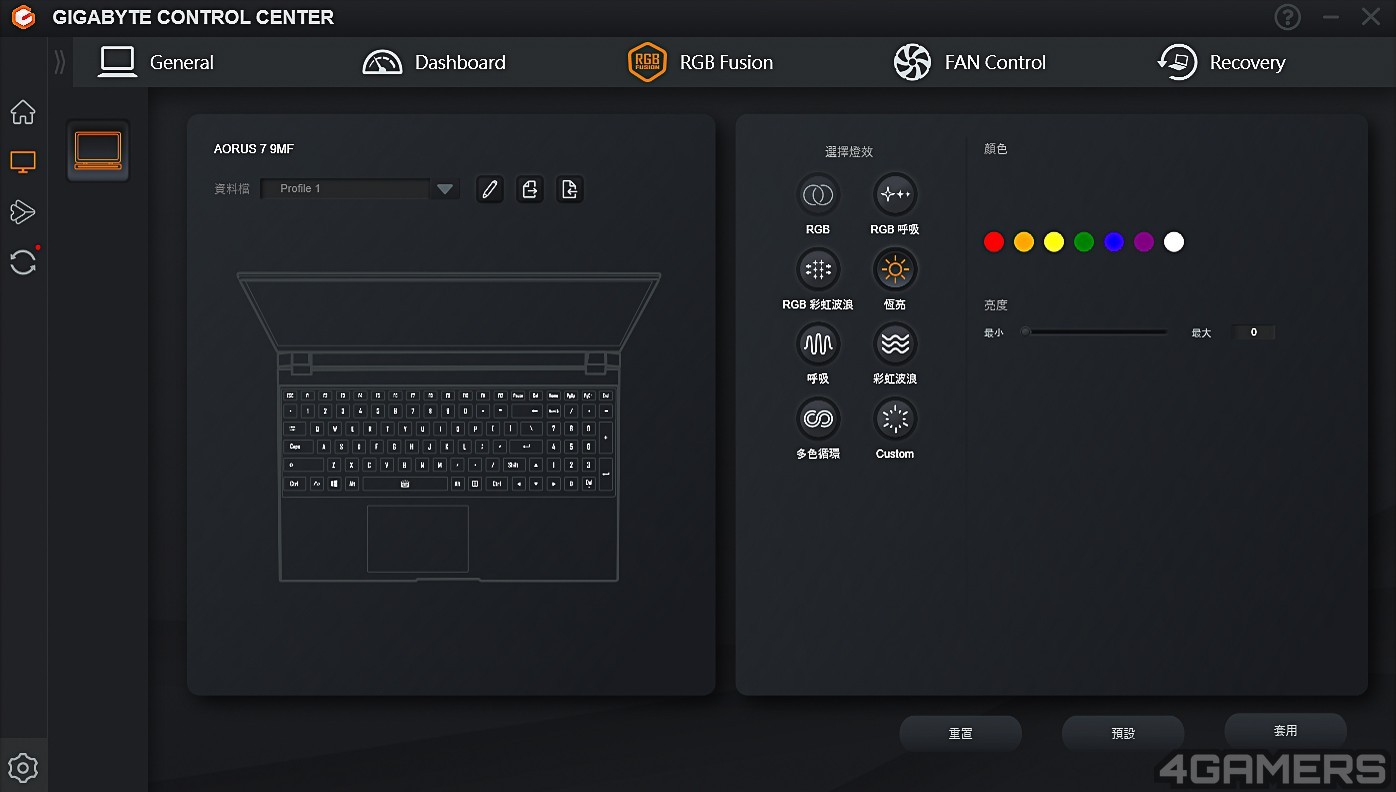Click the spacebar on keyboard diagram
Viewport: 1396px width, 792px height.
[x=405, y=483]
